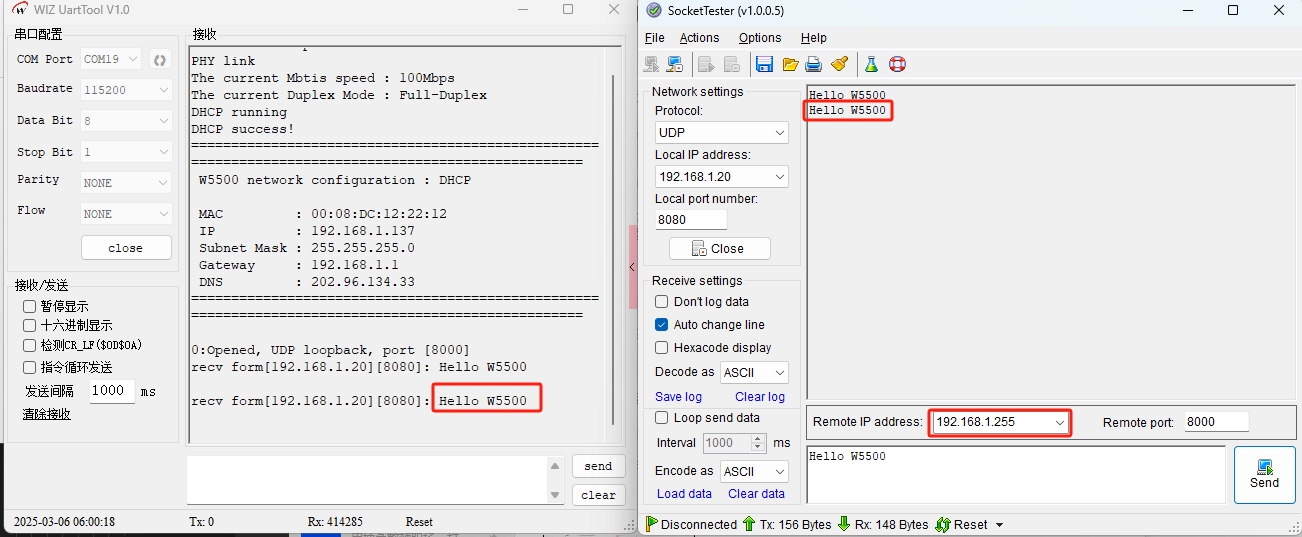This screenshot has width=1302, height=537.
Task: Click the Send button in SocketTester
Action: (1264, 474)
